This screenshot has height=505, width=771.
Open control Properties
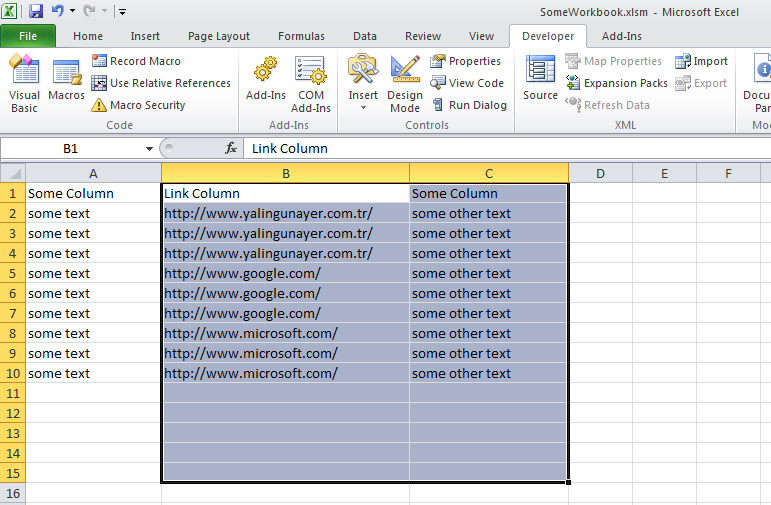tap(465, 61)
